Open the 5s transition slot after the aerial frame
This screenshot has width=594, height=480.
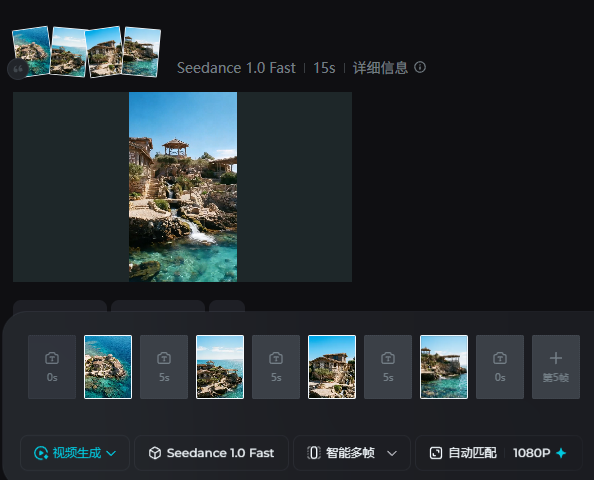coord(164,367)
